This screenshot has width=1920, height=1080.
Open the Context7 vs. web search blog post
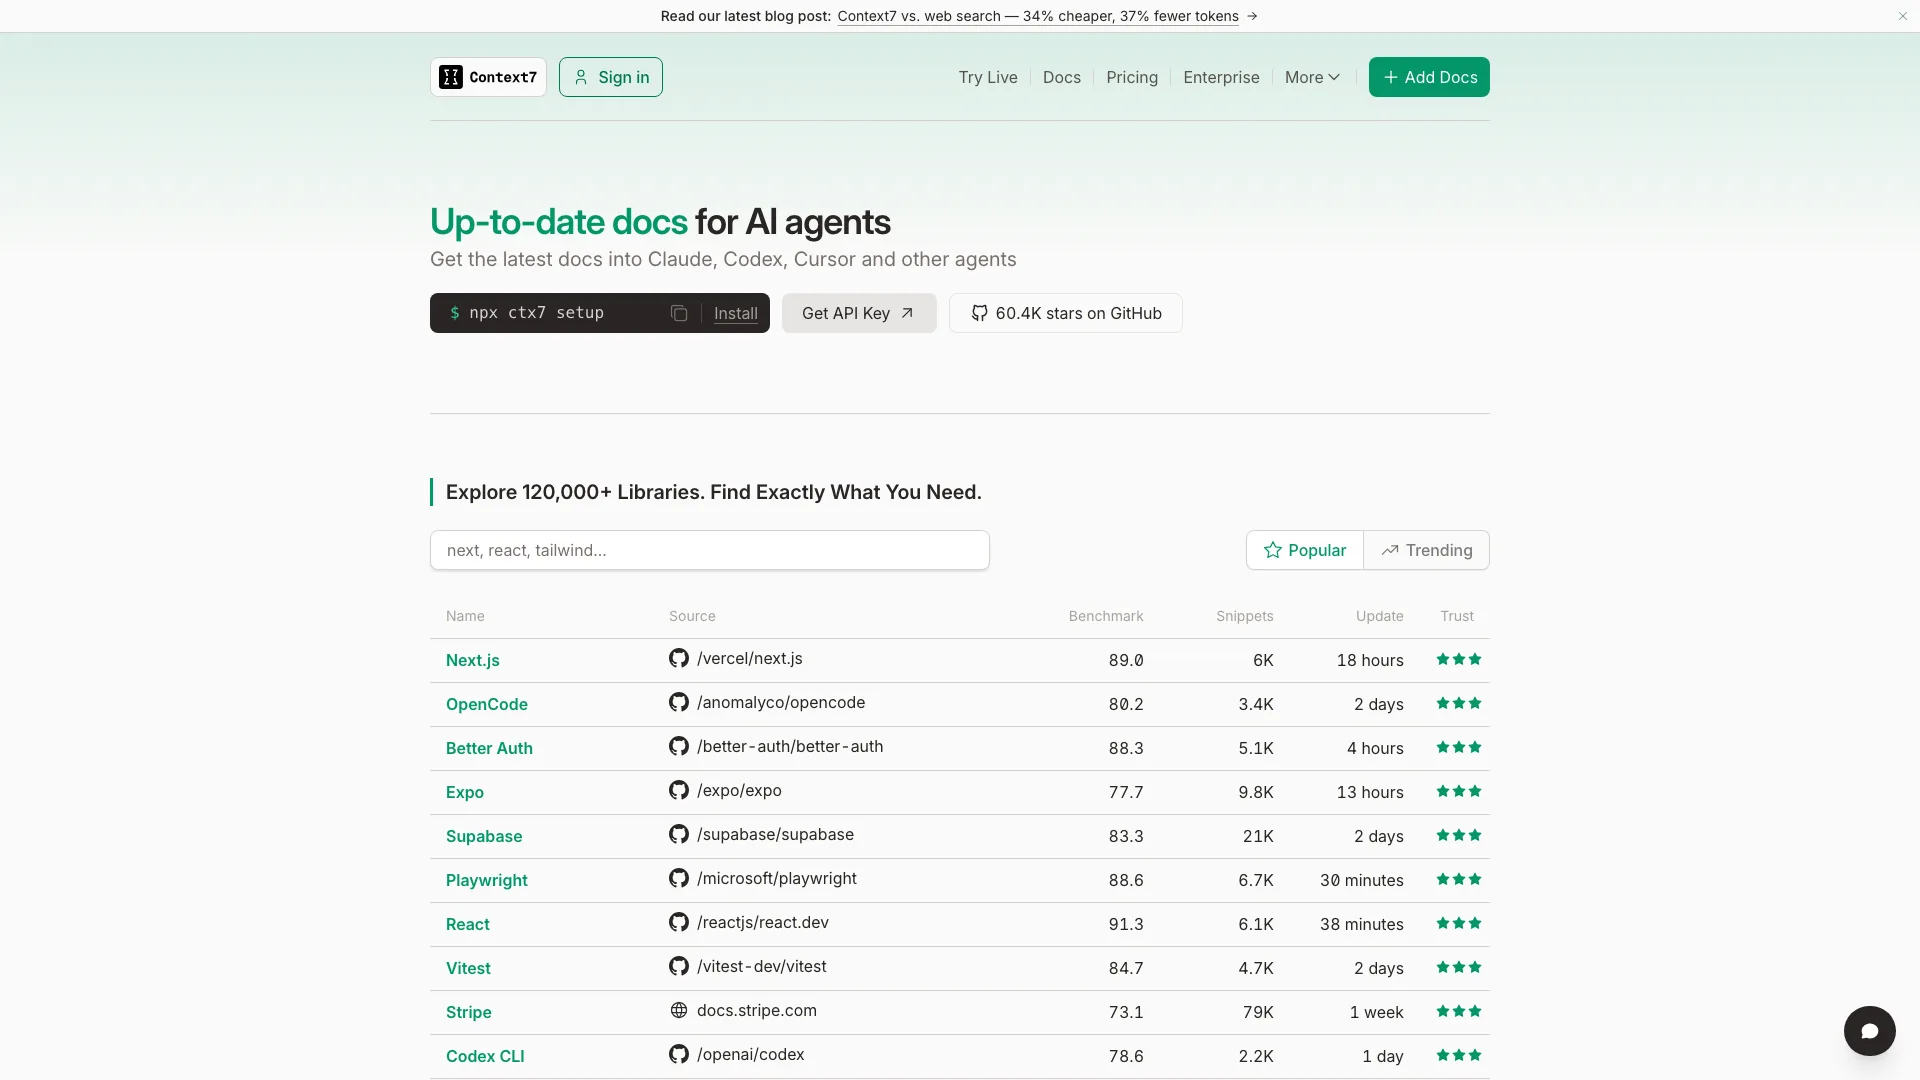click(1038, 16)
